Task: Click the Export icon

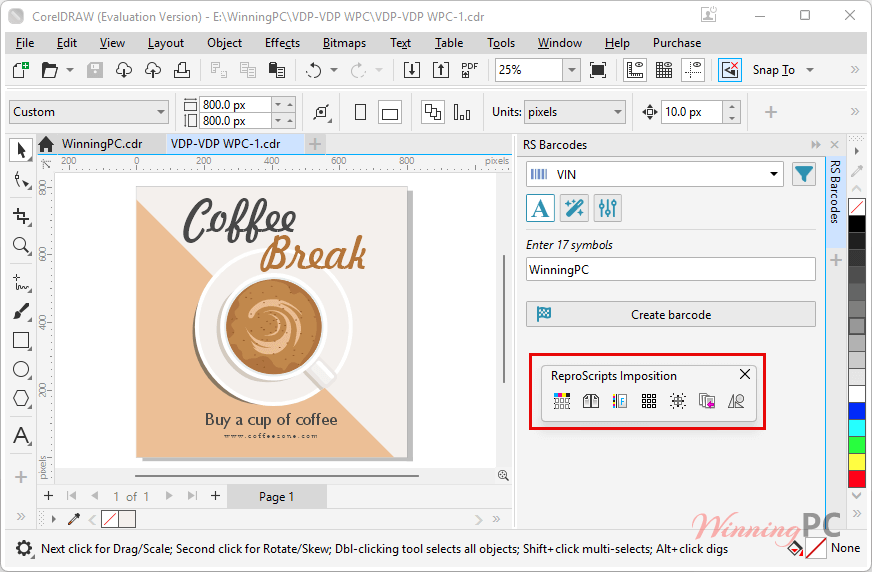Action: point(441,70)
